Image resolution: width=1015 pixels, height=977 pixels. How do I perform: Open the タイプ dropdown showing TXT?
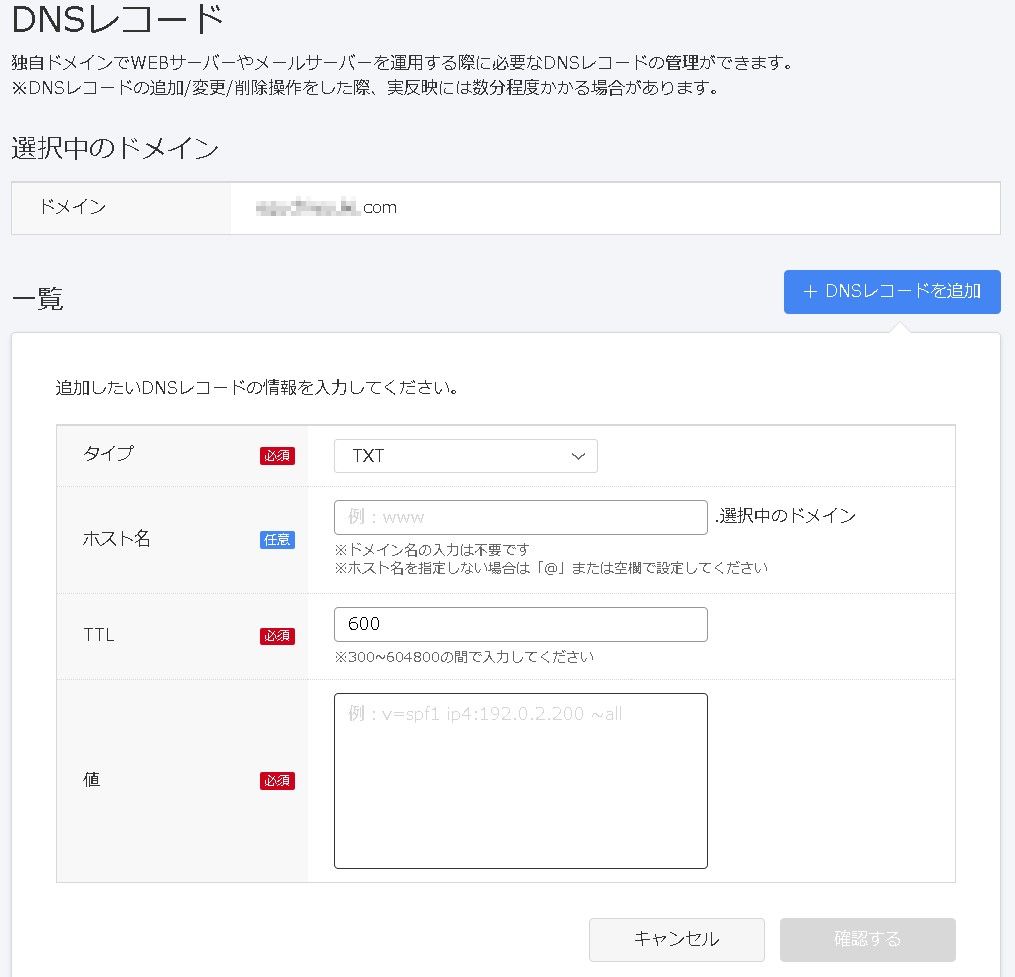[465, 456]
